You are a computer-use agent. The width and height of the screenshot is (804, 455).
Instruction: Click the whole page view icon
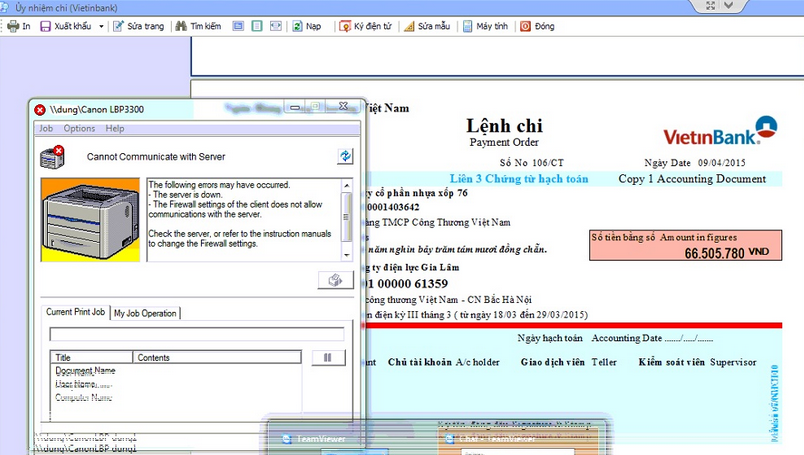257,26
